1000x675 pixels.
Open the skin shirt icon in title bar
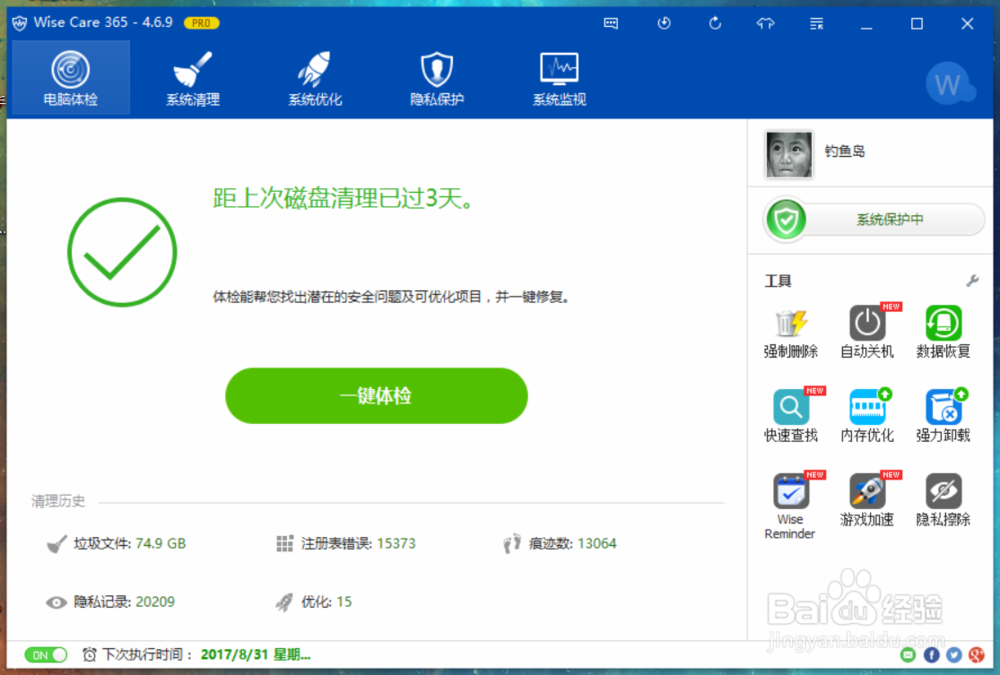coord(765,24)
